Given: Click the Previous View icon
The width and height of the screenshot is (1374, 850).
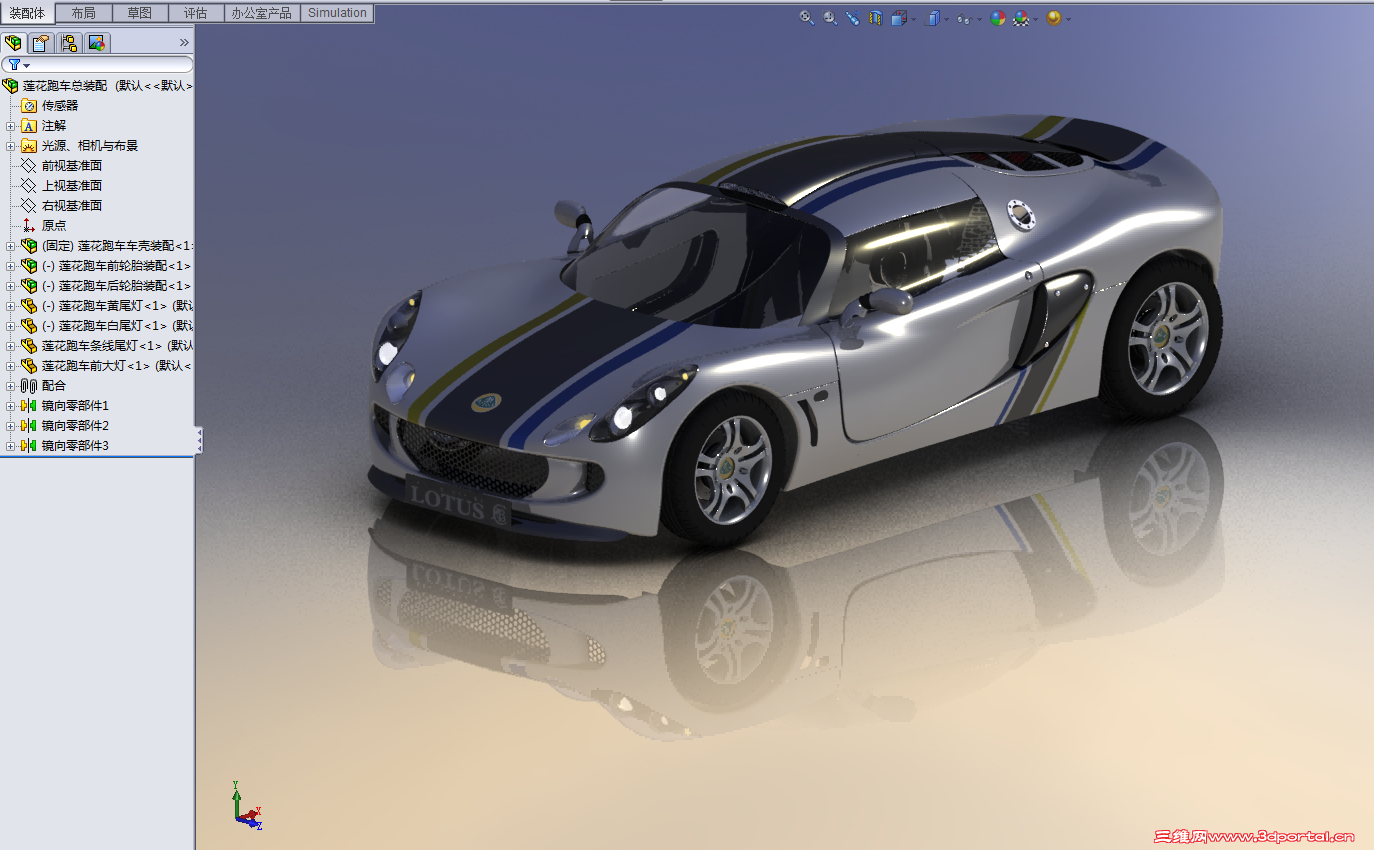Looking at the screenshot, I should click(853, 17).
